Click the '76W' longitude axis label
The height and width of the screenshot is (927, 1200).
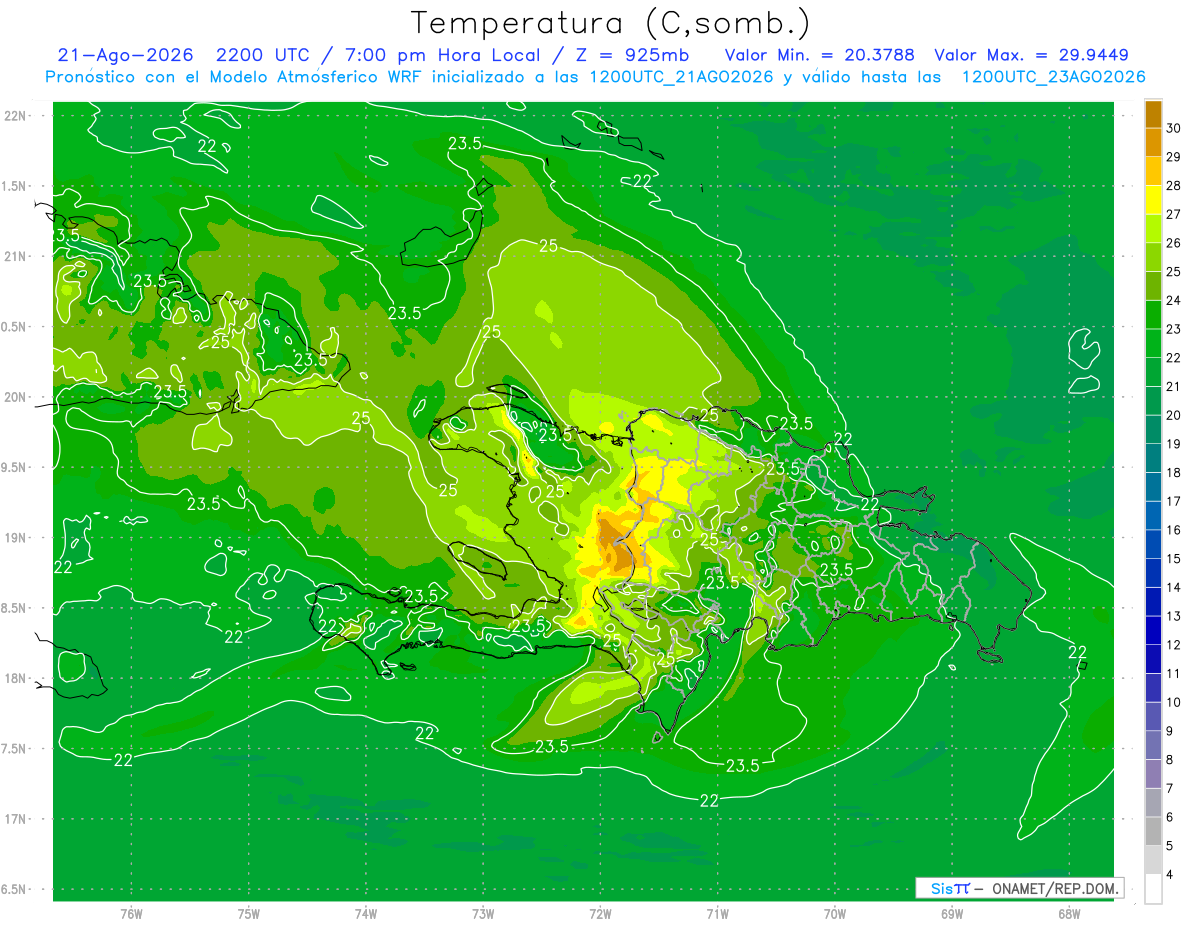(x=131, y=914)
